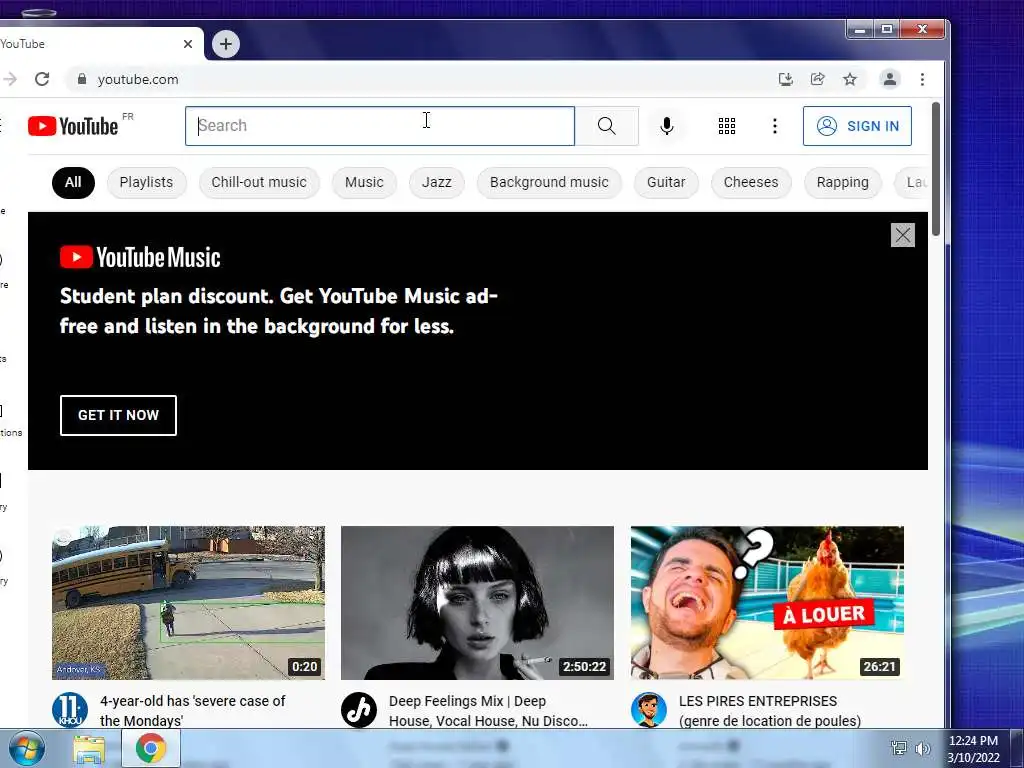Open '4-year-old has severe case' title
This screenshot has height=768, width=1024.
point(193,711)
